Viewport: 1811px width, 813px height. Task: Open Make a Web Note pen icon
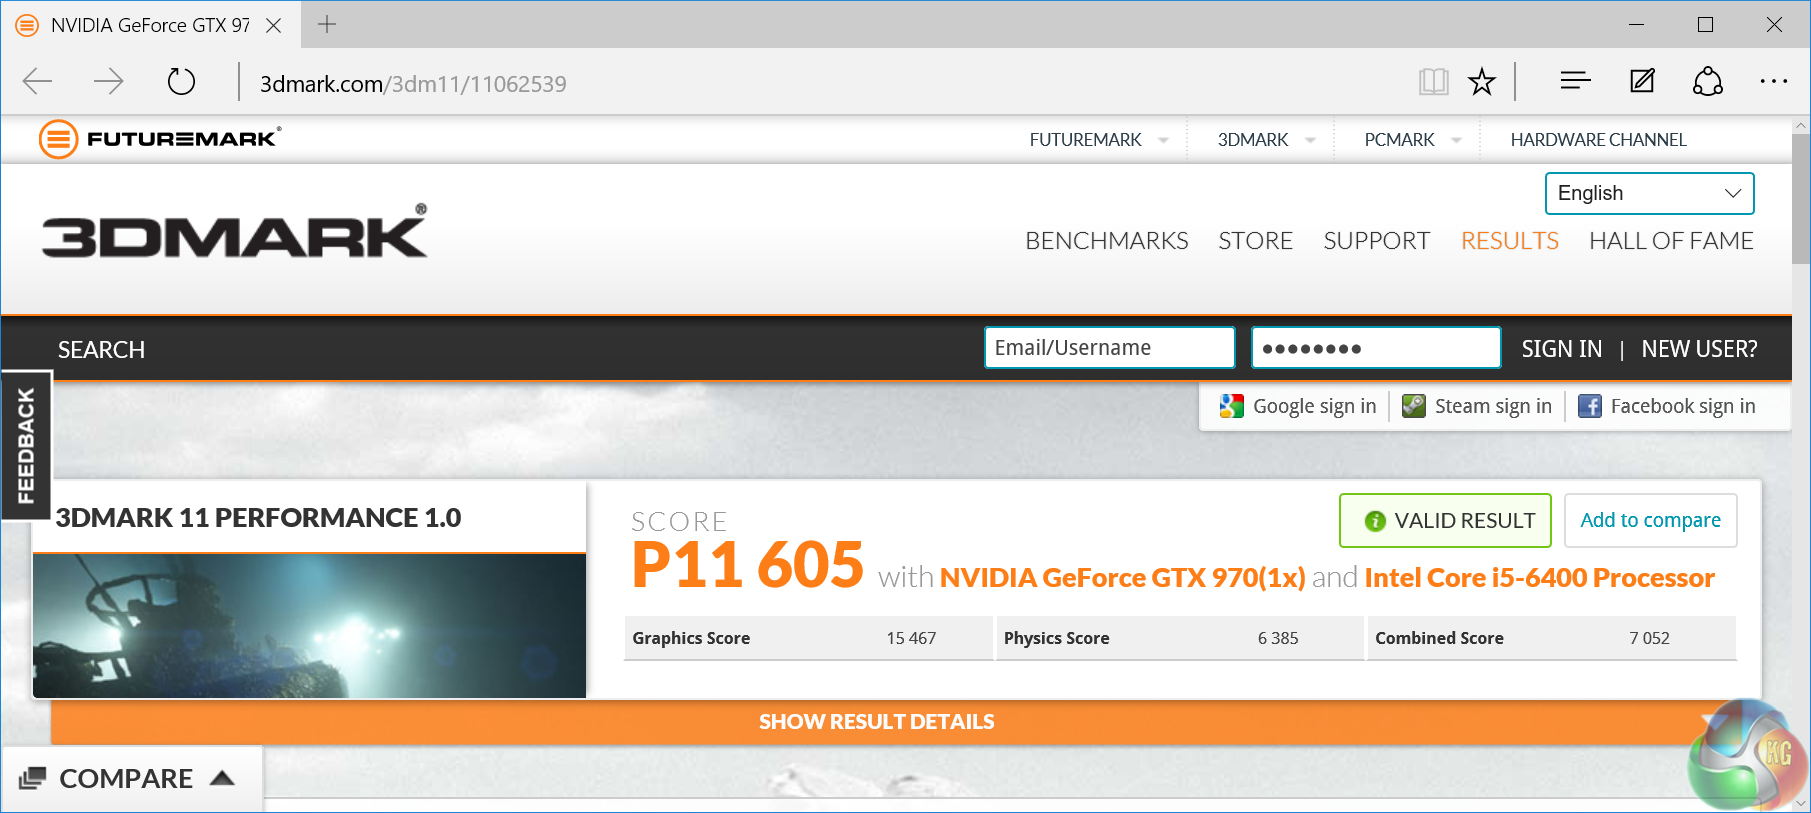coord(1642,80)
